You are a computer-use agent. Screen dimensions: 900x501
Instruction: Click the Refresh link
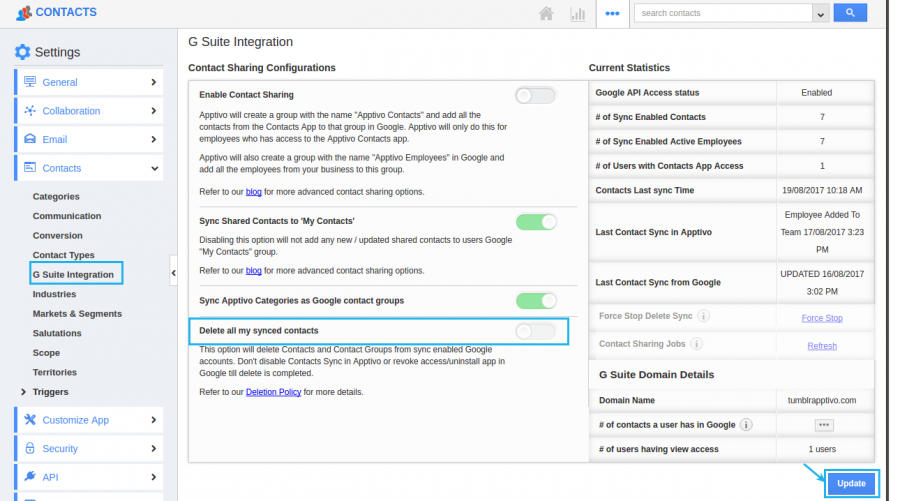tap(822, 345)
